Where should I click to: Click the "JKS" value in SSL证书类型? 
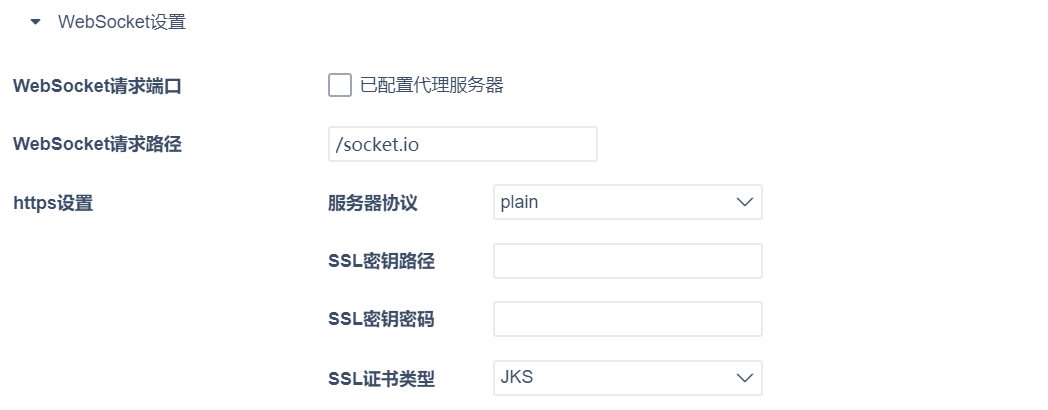(x=517, y=378)
